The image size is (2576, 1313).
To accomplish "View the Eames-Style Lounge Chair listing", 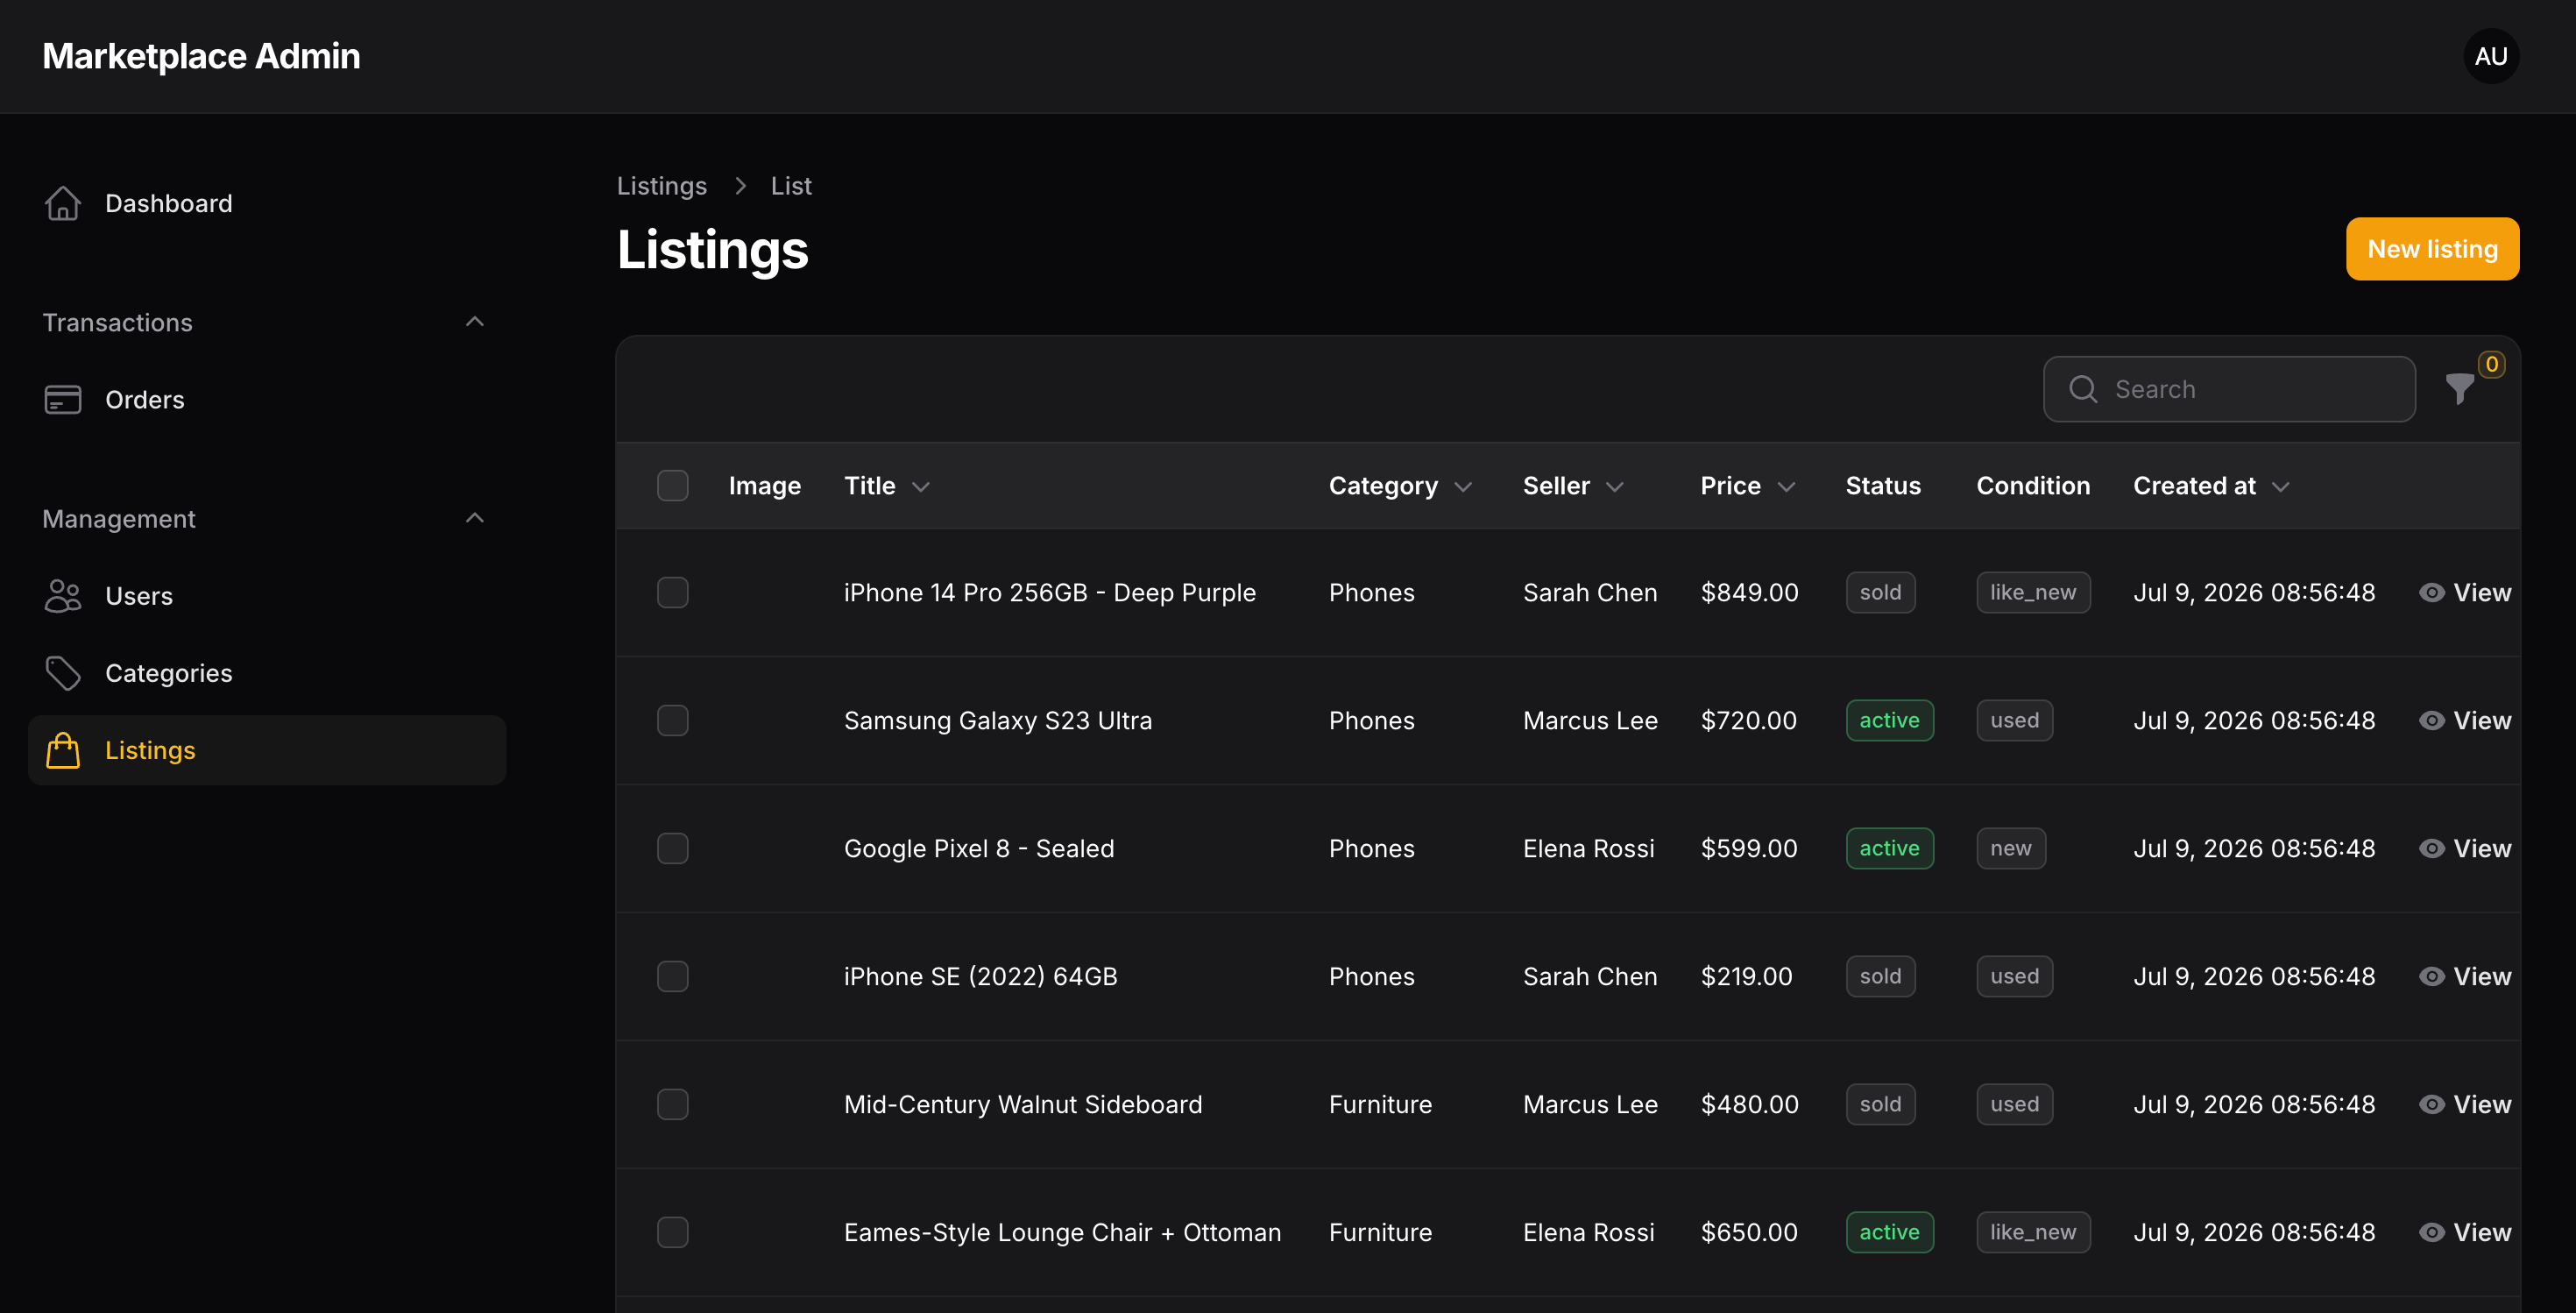I will coord(2464,1232).
